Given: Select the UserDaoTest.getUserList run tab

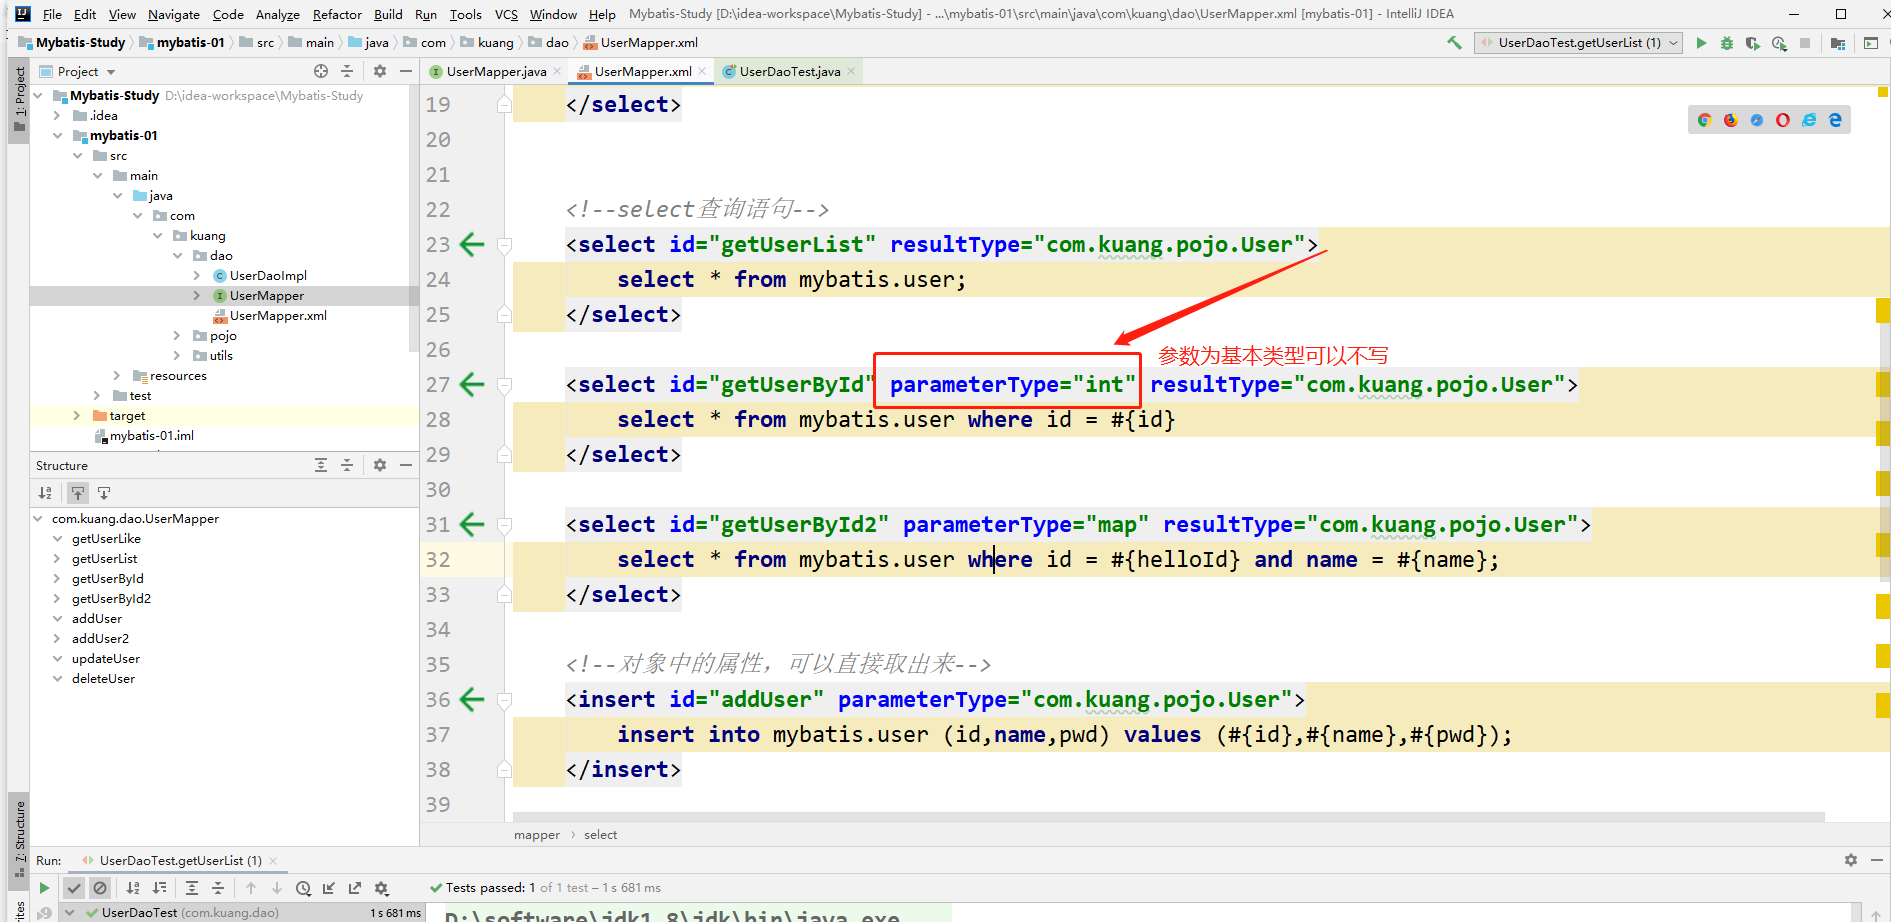Looking at the screenshot, I should pos(180,860).
